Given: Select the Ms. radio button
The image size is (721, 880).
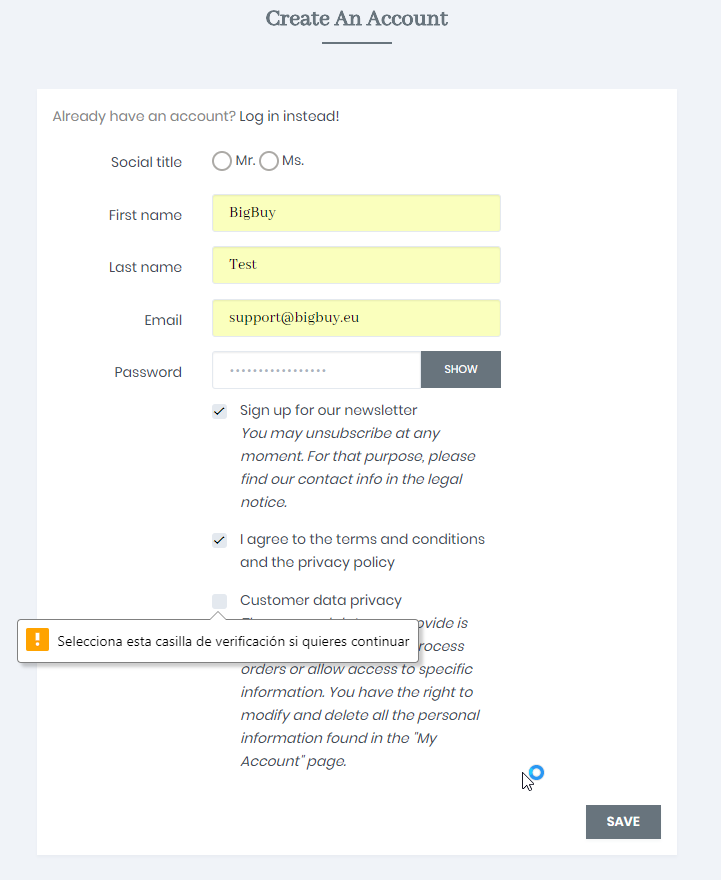Looking at the screenshot, I should tap(269, 161).
